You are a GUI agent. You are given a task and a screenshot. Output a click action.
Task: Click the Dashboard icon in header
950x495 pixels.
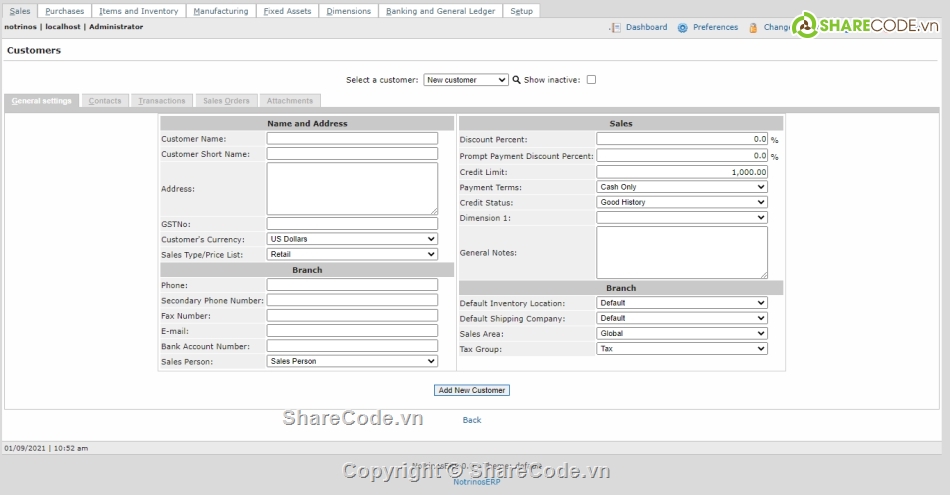coord(615,27)
